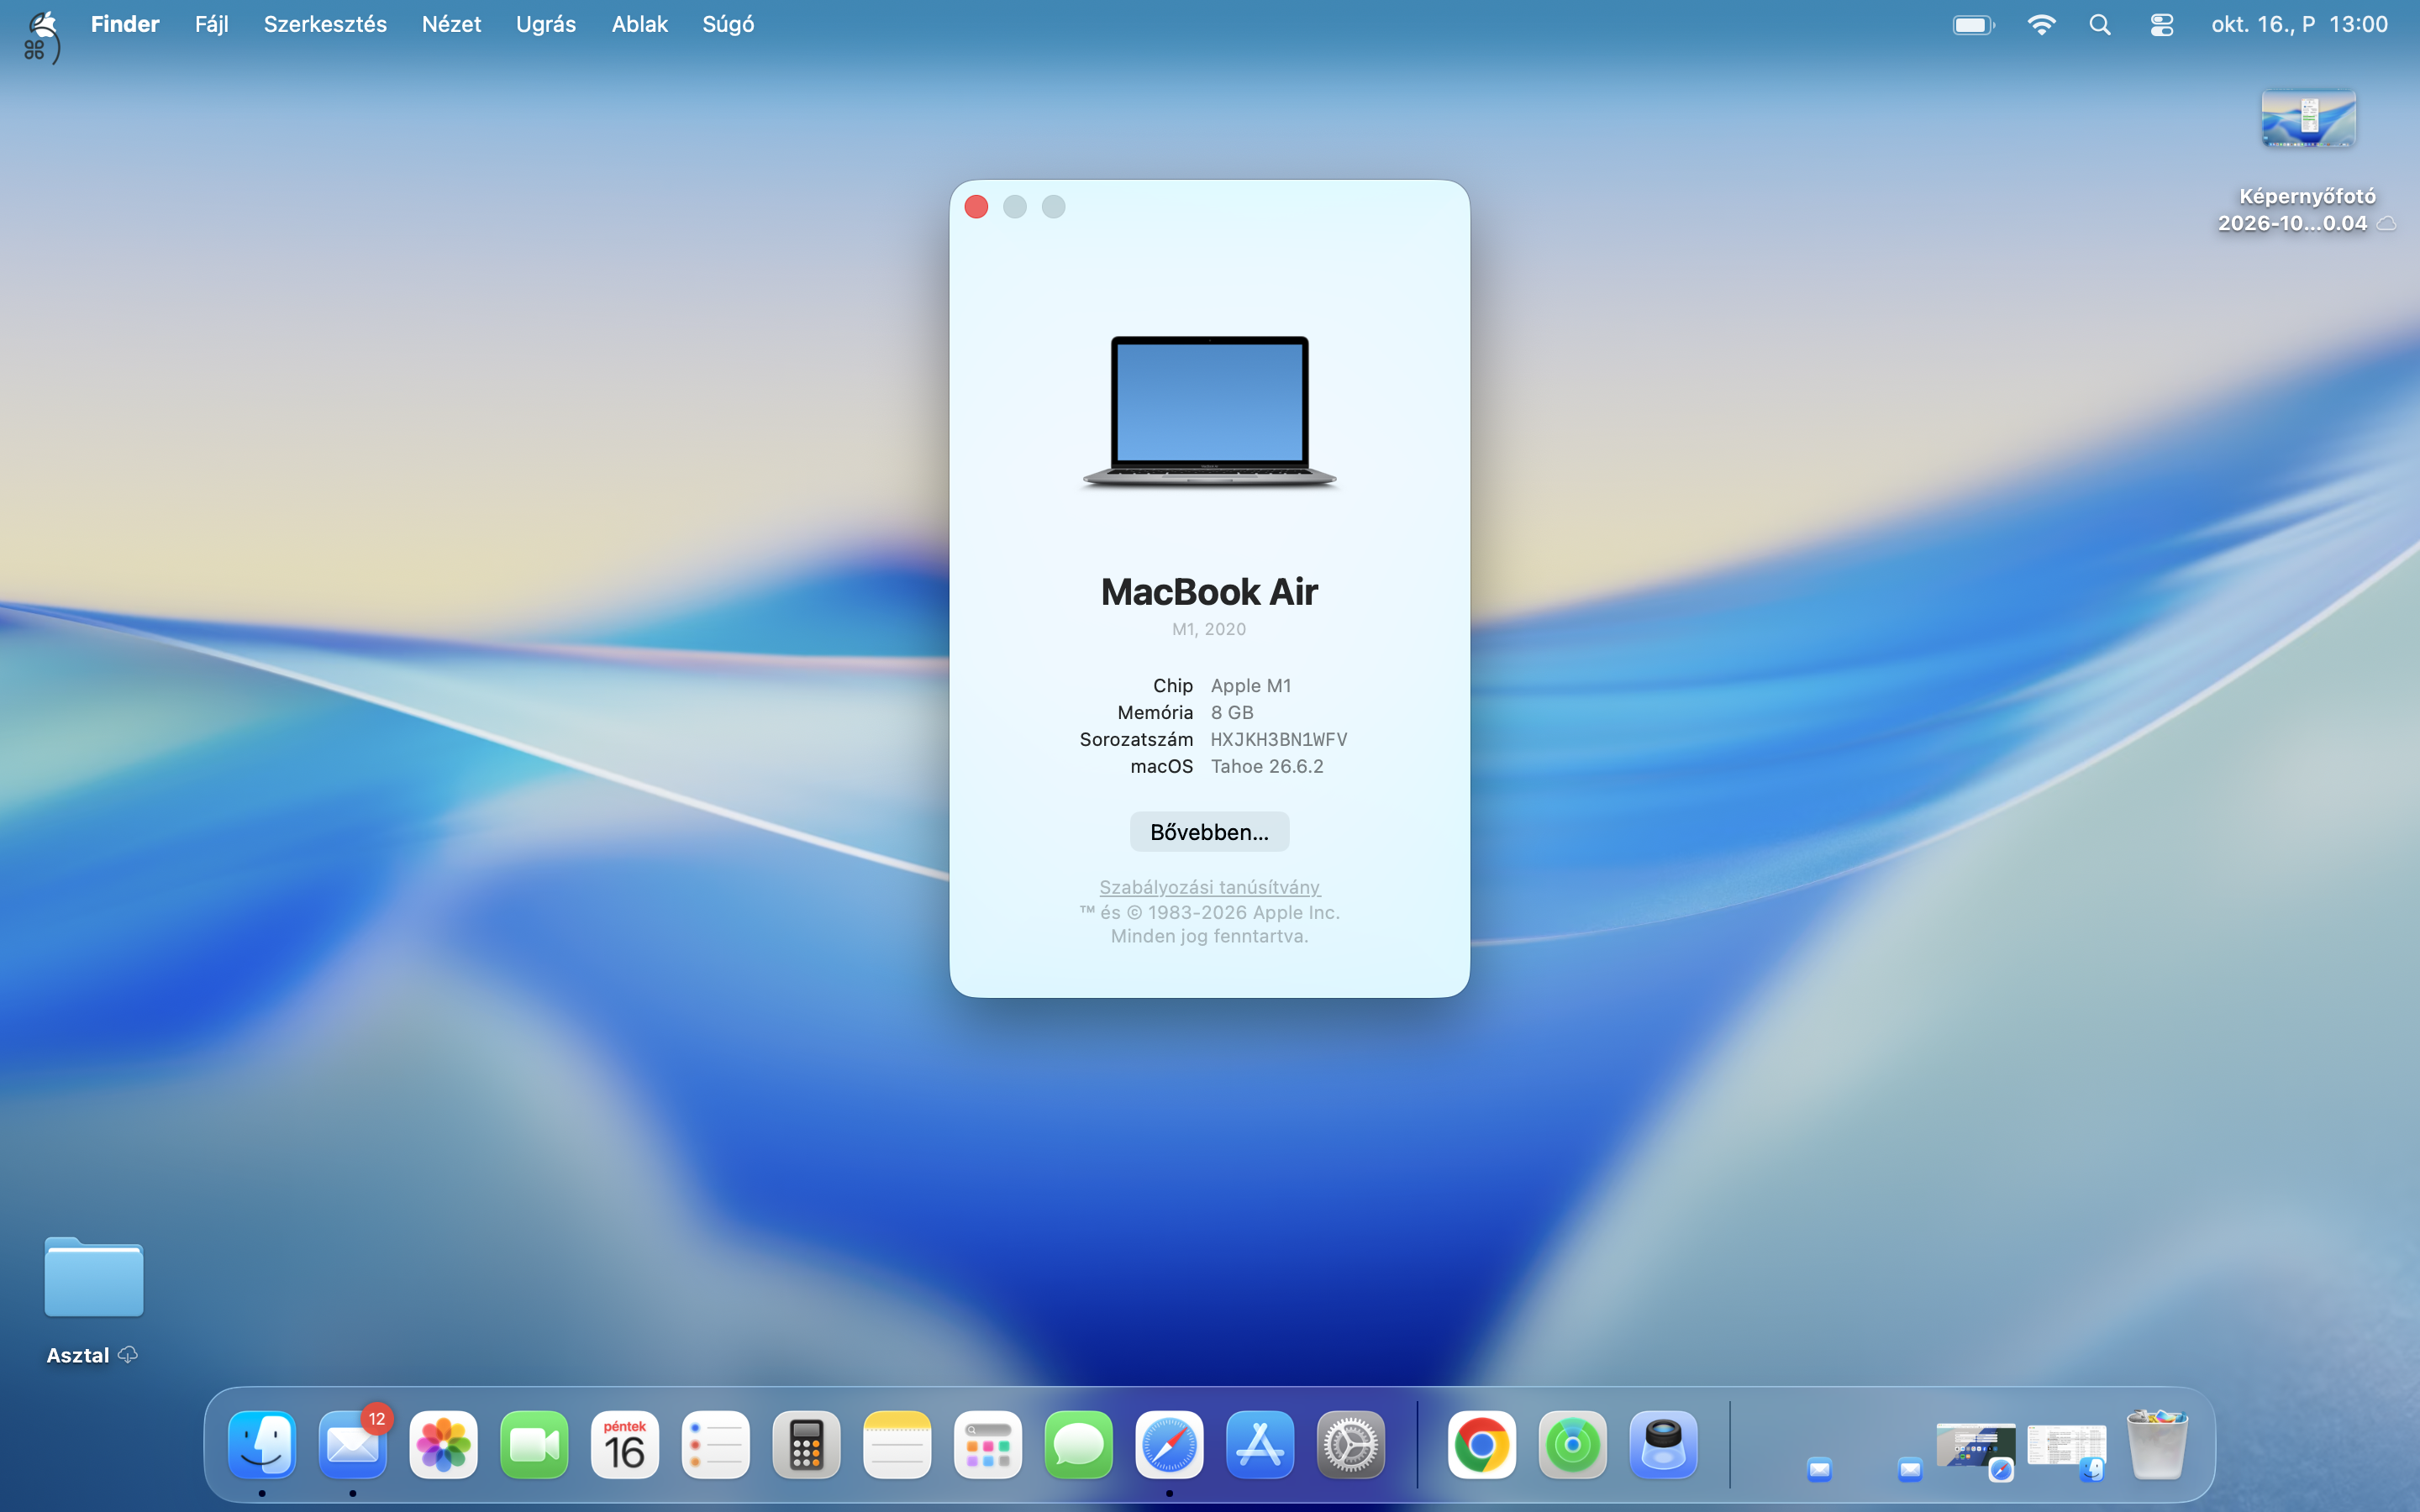
Task: Open the Preview app in Dock
Action: pyautogui.click(x=1664, y=1444)
